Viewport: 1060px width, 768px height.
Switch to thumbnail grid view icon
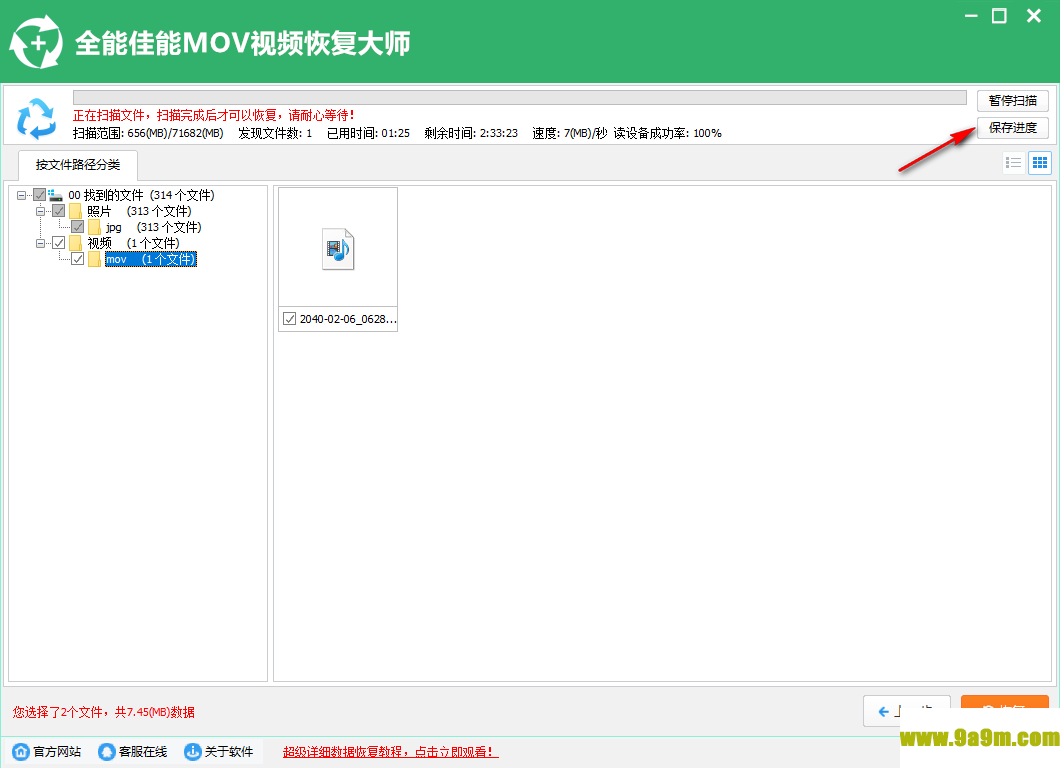click(1040, 163)
